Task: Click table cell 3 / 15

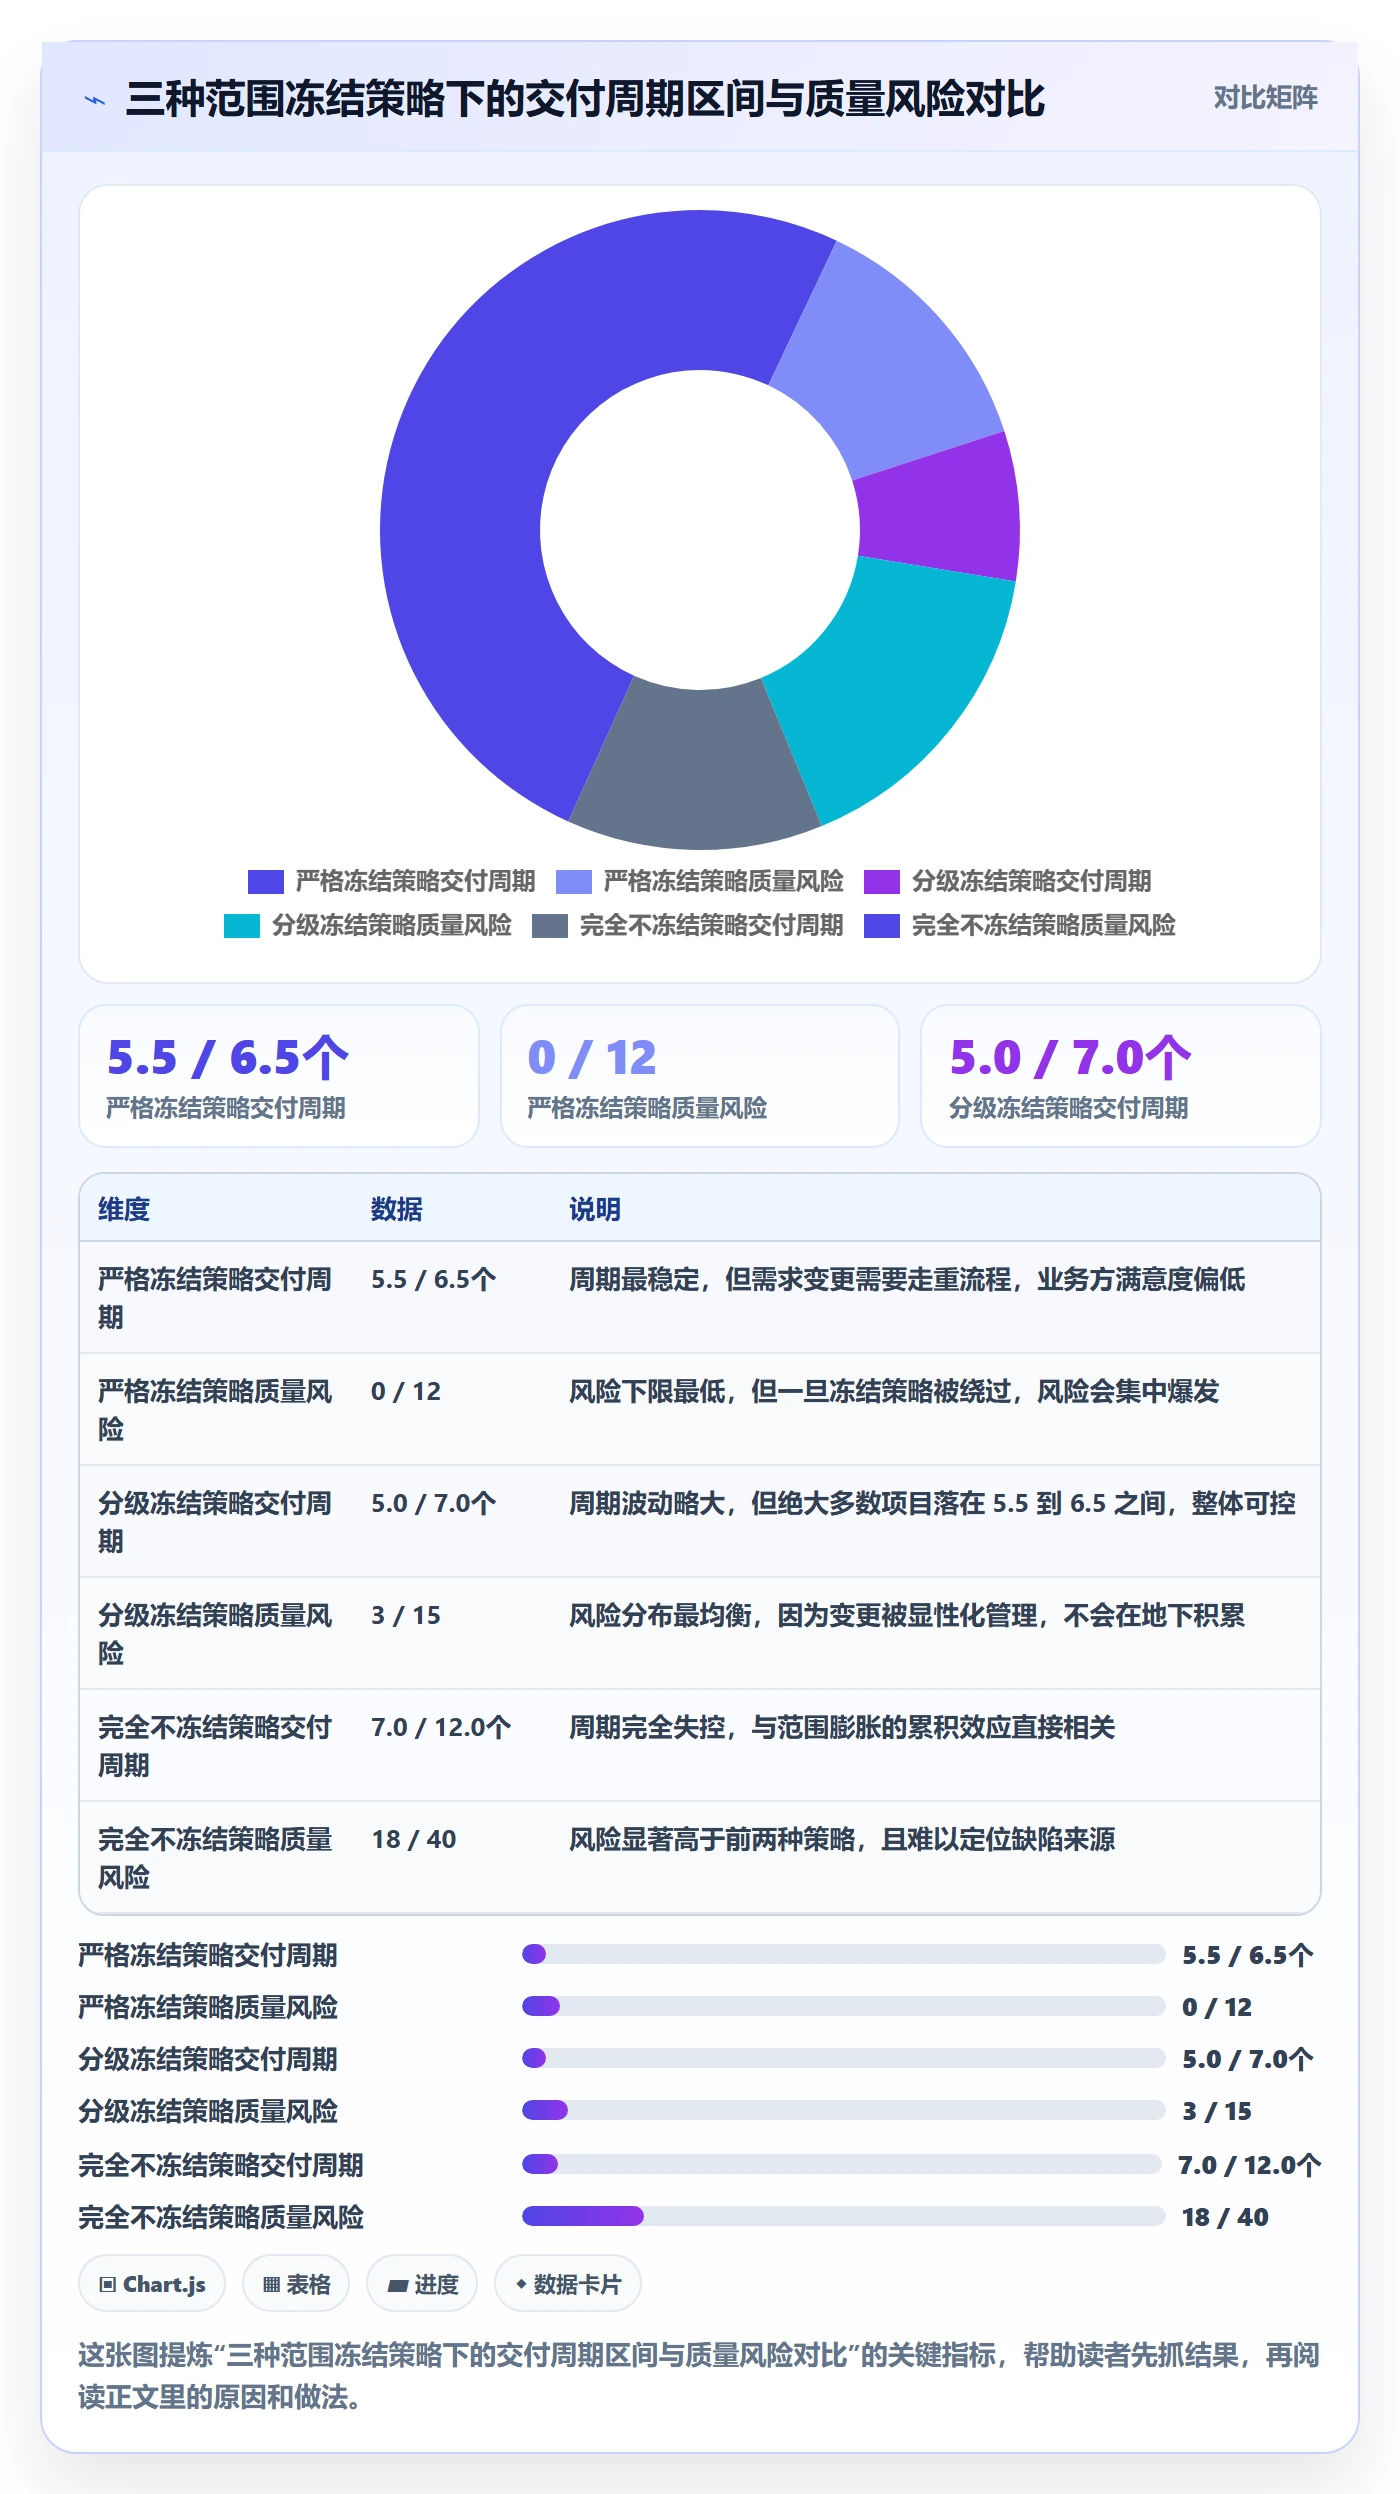Action: coord(406,1615)
